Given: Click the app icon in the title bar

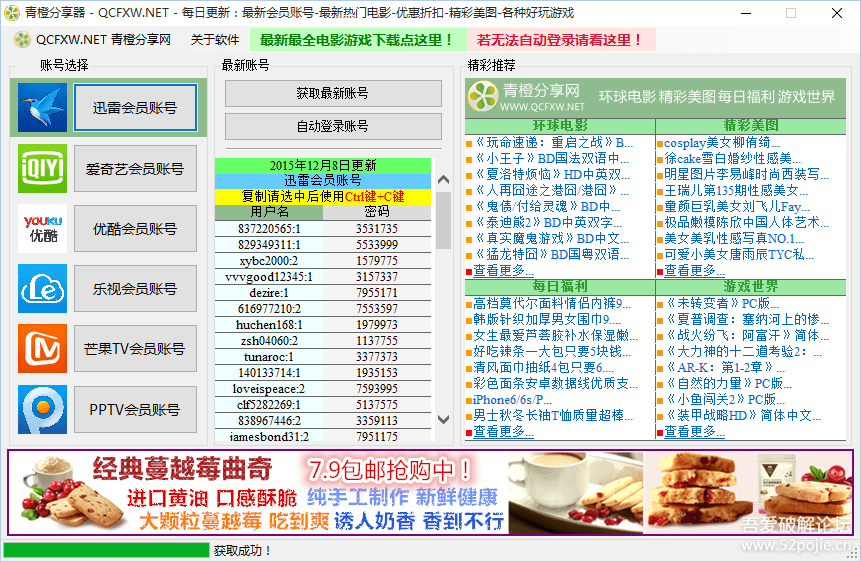Looking at the screenshot, I should point(12,13).
